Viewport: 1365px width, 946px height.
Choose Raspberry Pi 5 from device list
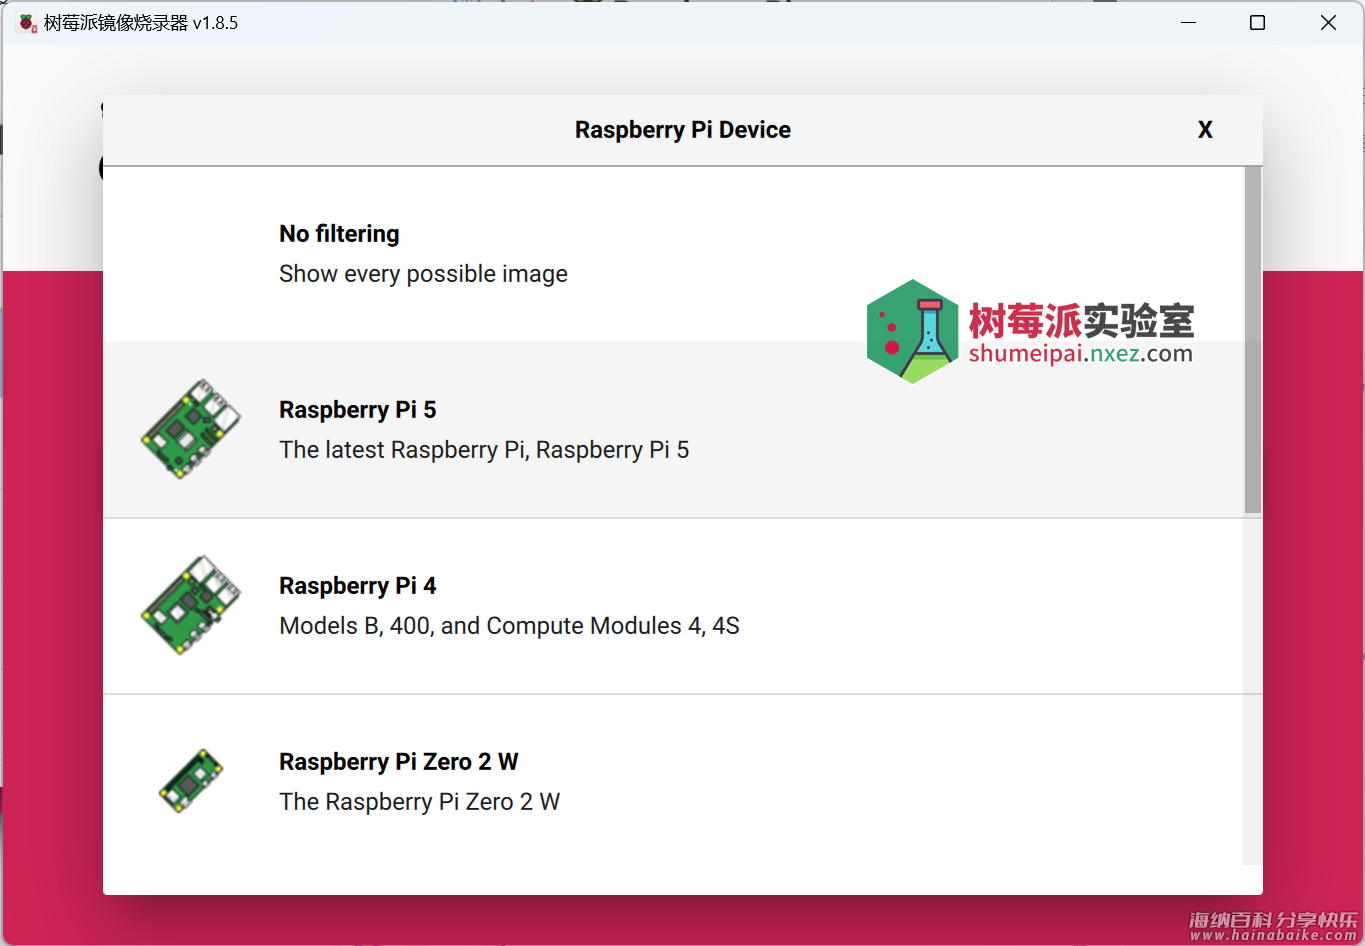pyautogui.click(x=674, y=430)
